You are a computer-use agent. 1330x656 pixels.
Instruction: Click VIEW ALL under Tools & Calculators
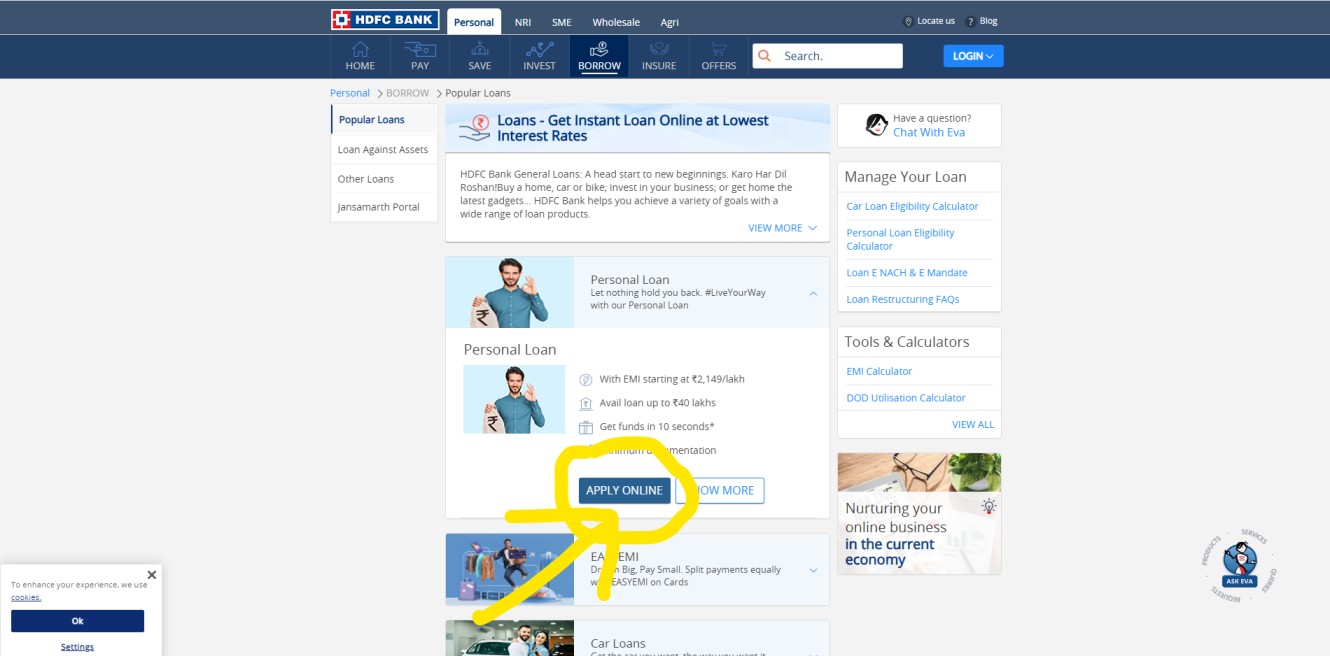[973, 425]
